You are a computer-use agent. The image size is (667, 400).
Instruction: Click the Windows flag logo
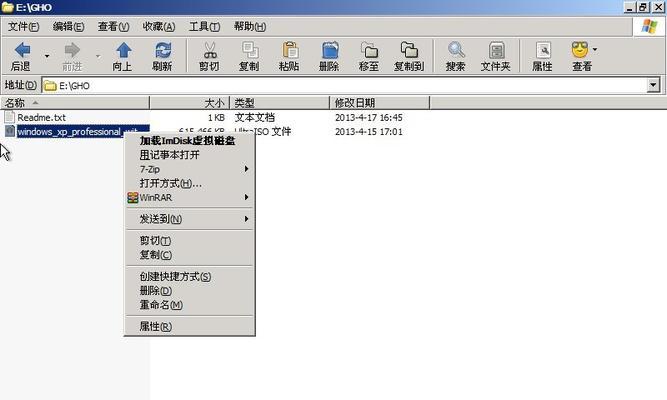649,27
